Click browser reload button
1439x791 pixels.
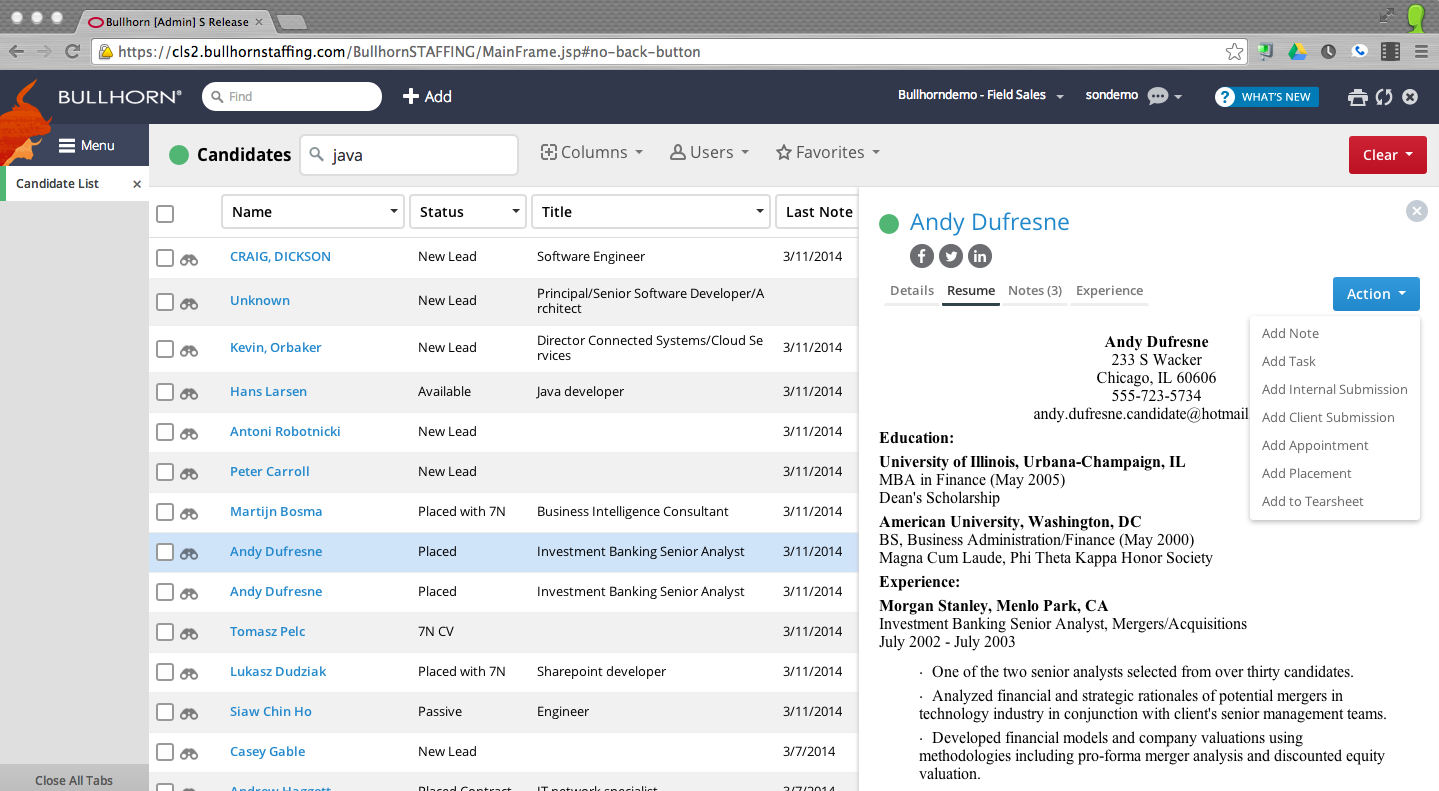72,51
